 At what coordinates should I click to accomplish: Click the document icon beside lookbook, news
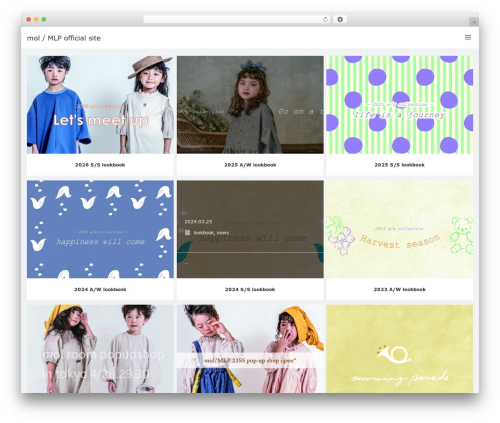187,232
